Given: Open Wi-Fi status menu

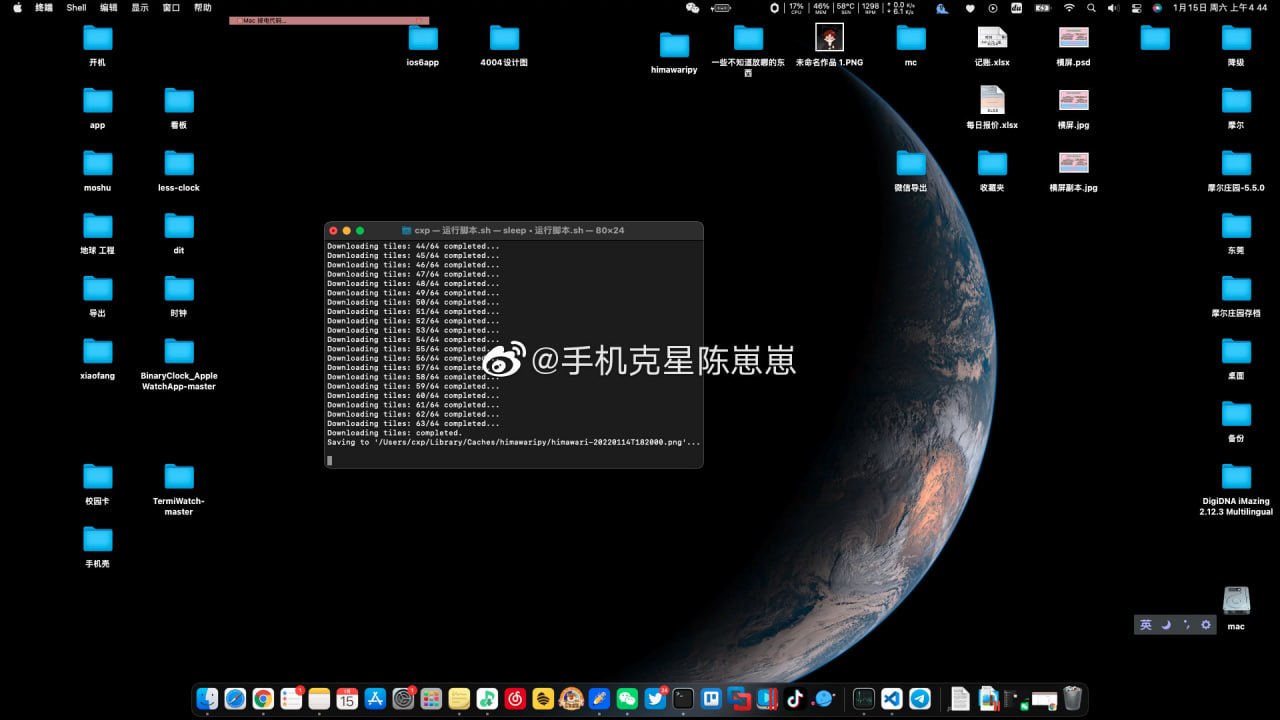Looking at the screenshot, I should tap(1069, 7).
